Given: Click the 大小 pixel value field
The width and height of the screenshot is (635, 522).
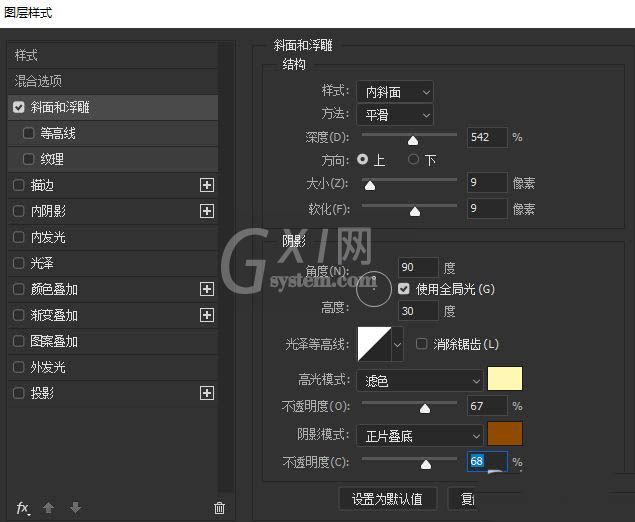Looking at the screenshot, I should [x=487, y=183].
